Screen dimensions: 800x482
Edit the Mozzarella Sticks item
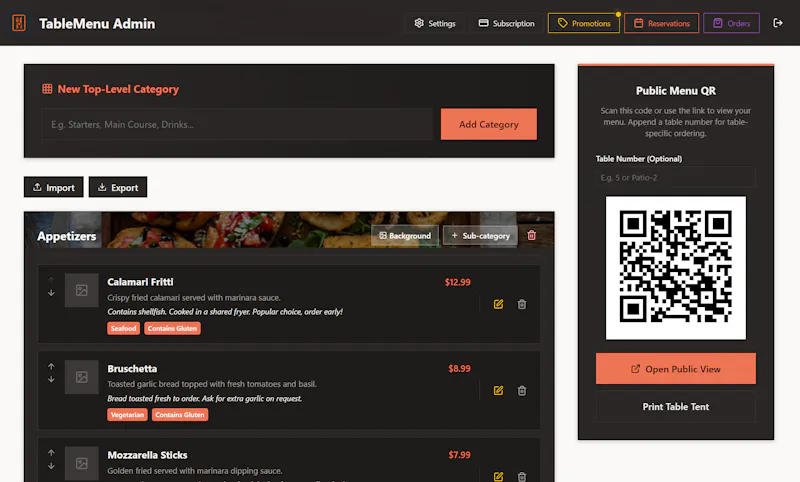pyautogui.click(x=498, y=476)
